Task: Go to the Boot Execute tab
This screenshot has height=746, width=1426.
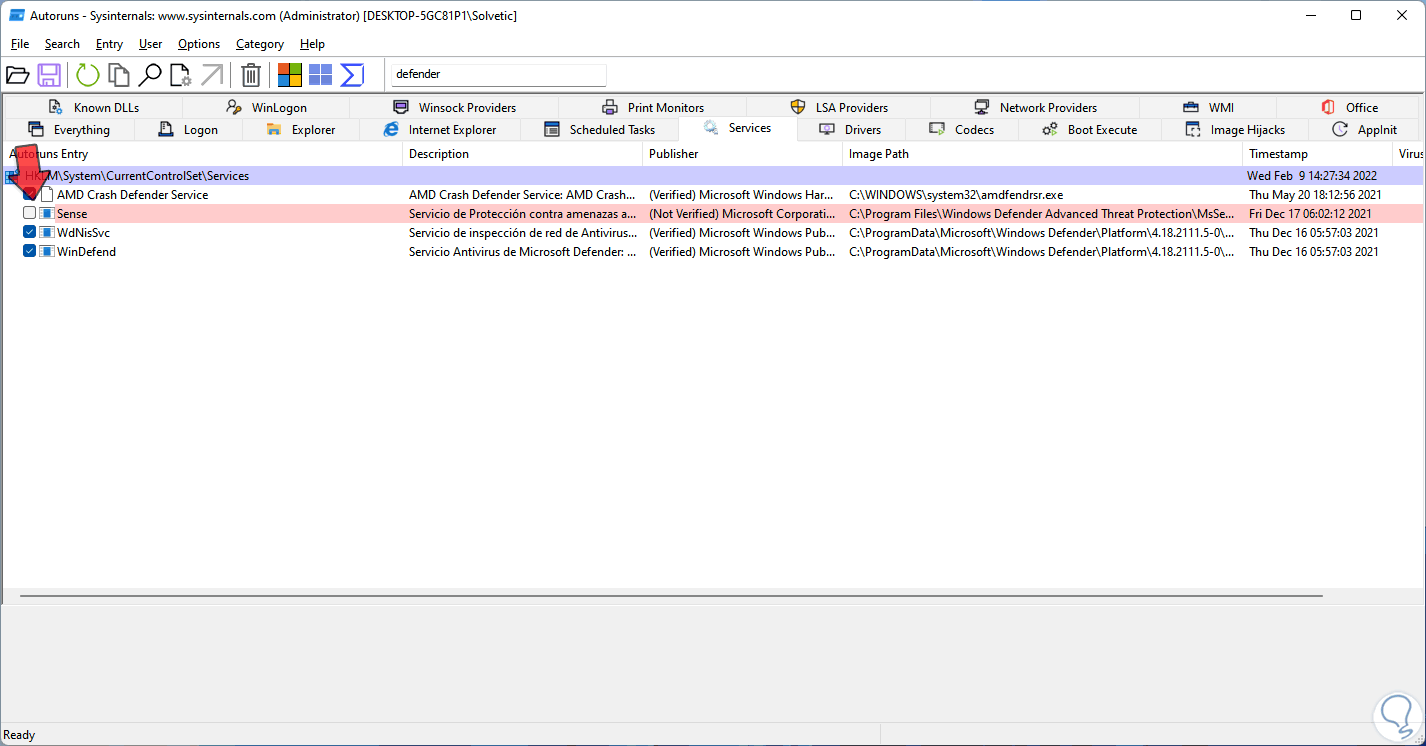Action: coord(1090,129)
